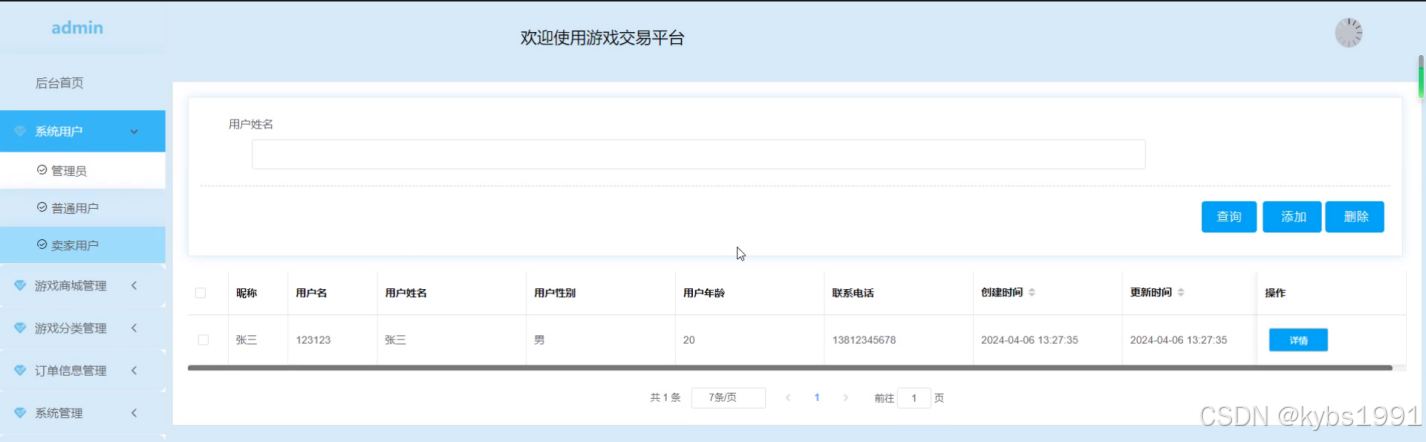Click the vertical page scrollbar thumb

pyautogui.click(x=1420, y=75)
